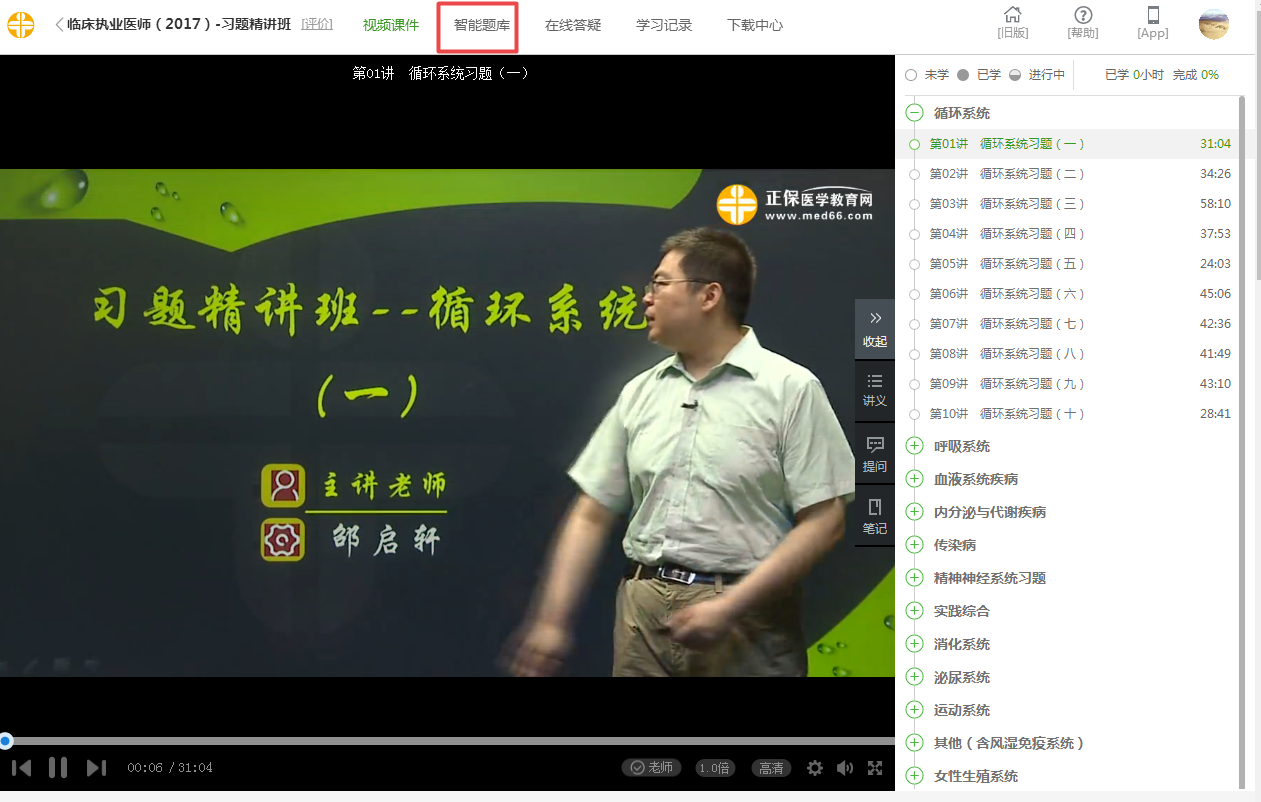Toggle the 老师 teacher view option
This screenshot has width=1261, height=802.
[651, 768]
